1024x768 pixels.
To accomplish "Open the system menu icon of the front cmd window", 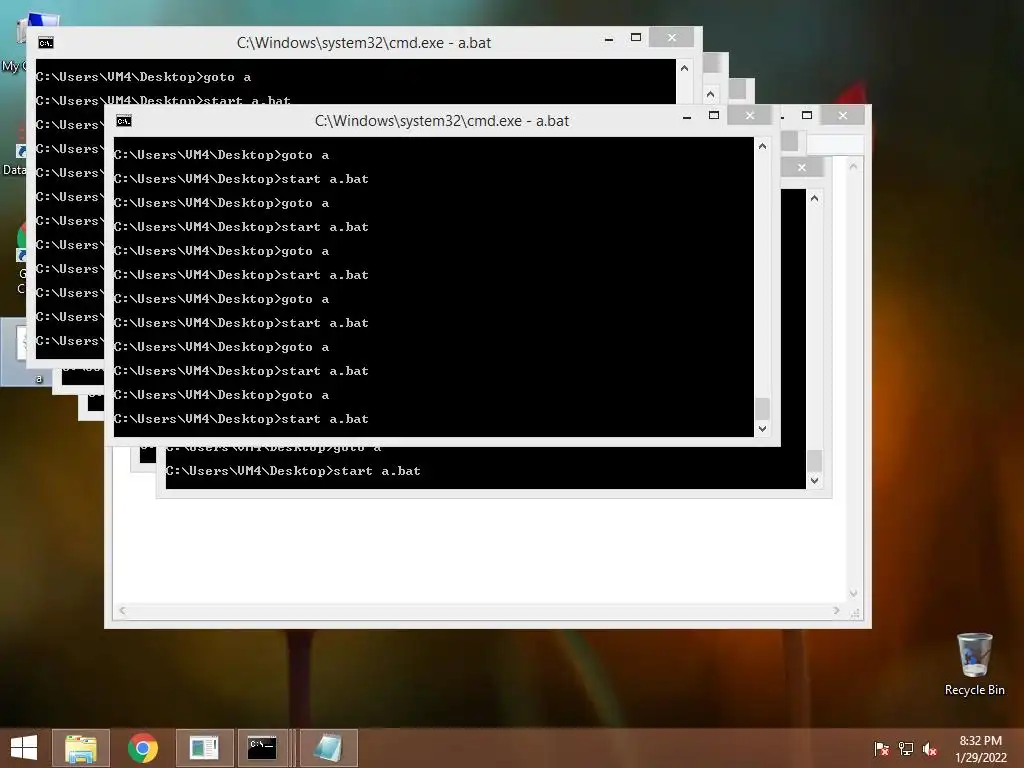I will [x=123, y=121].
